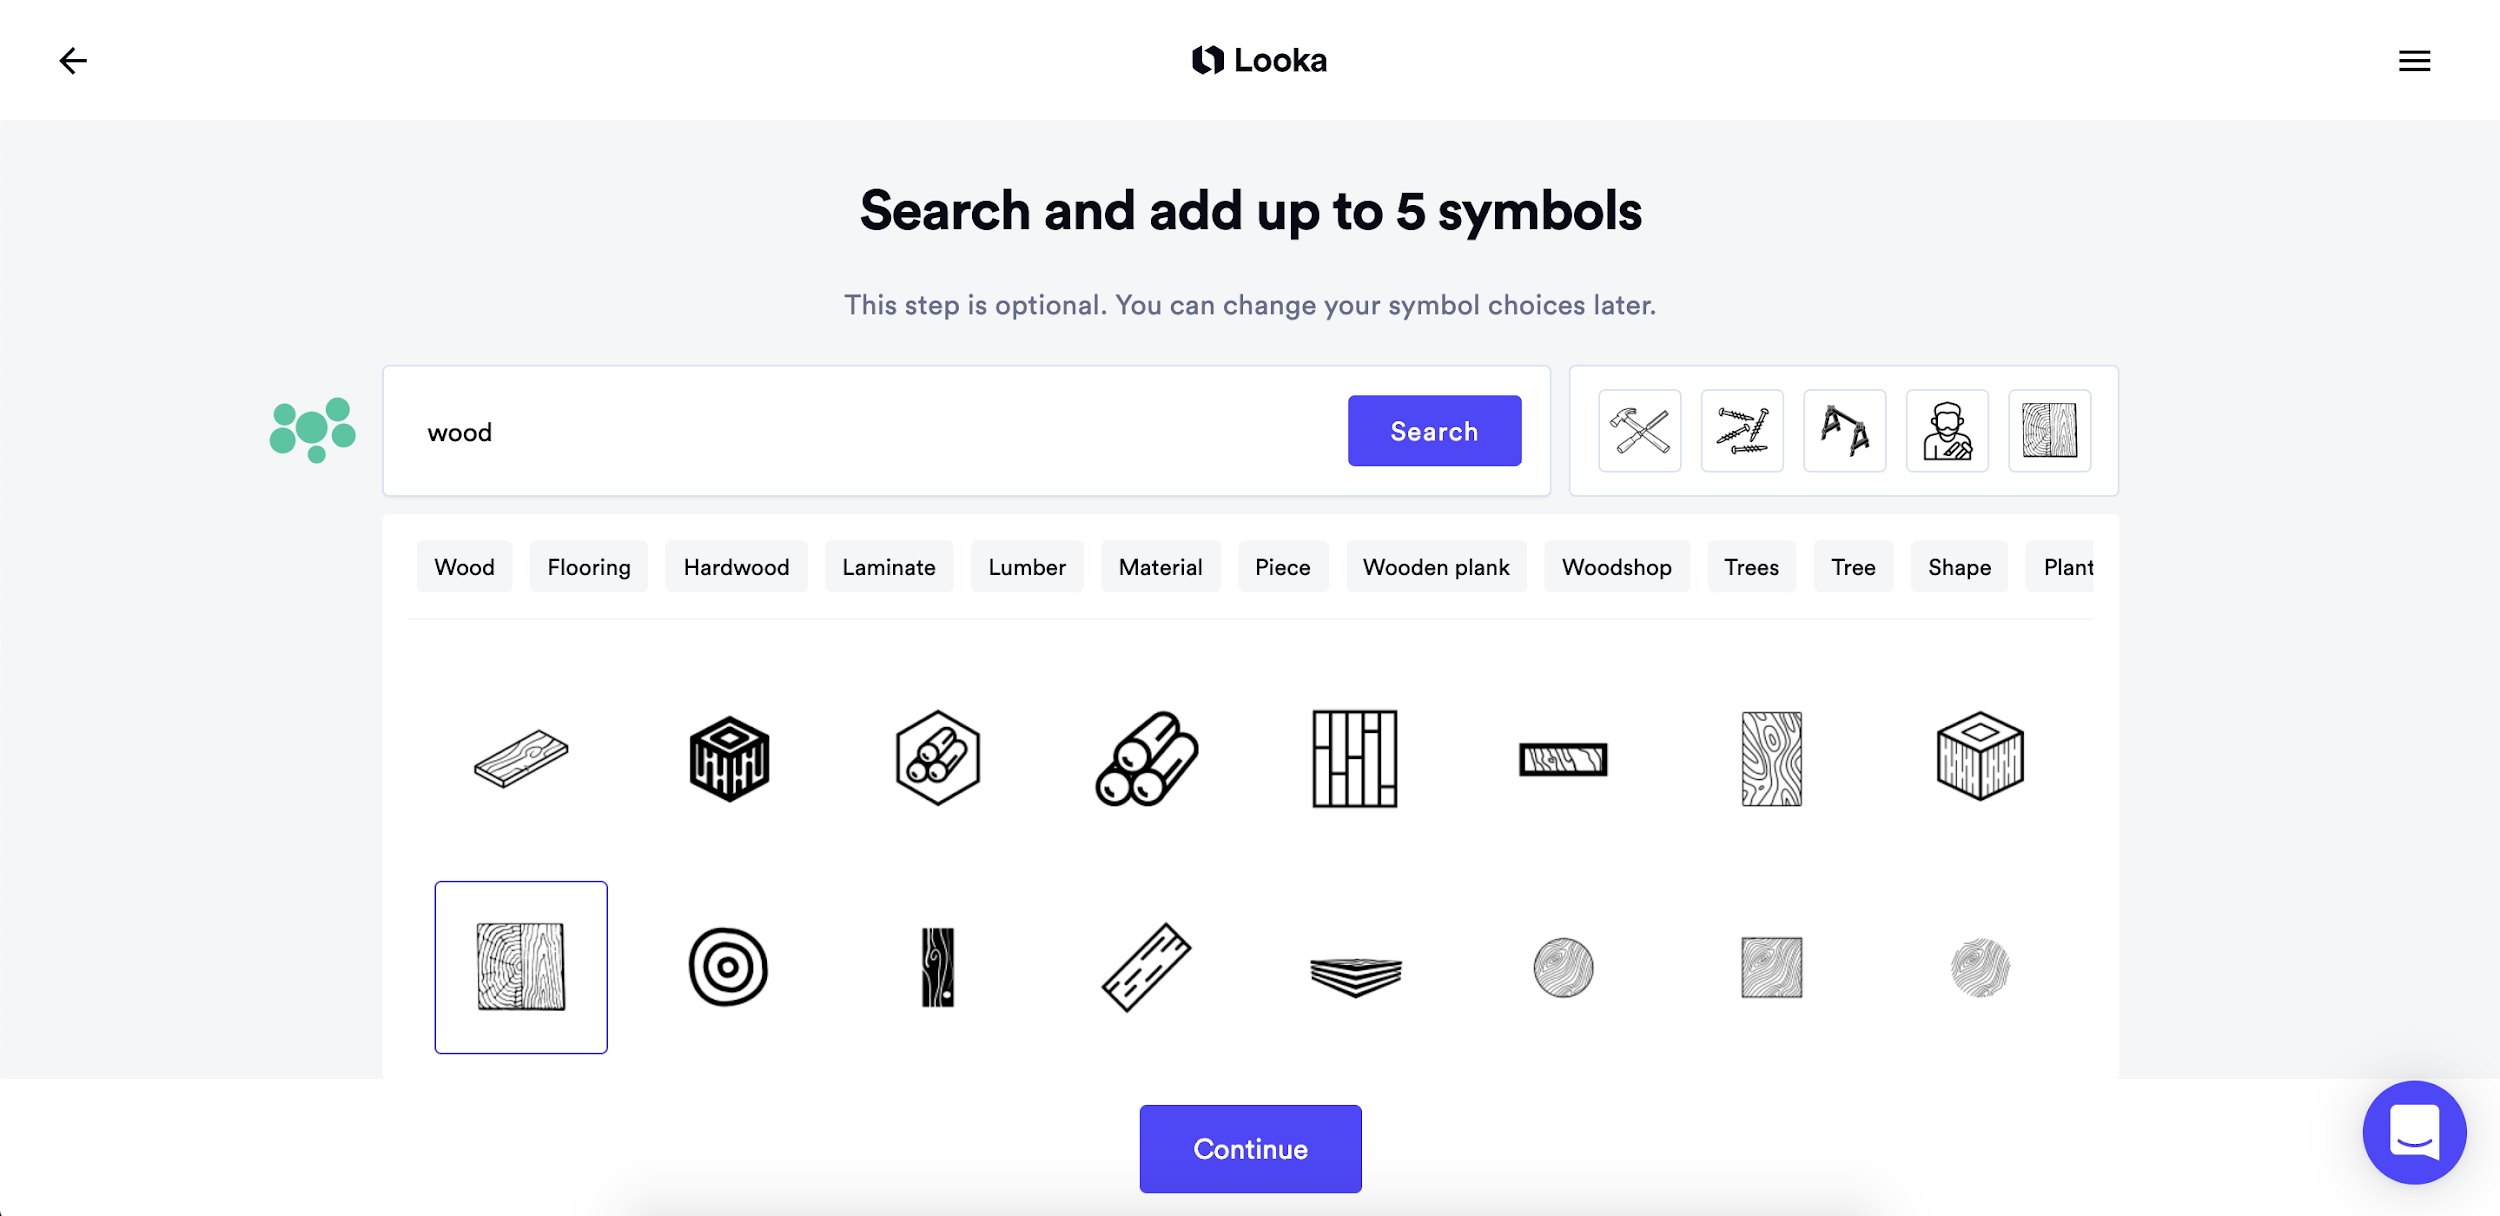Click the Woodshop filter tag
This screenshot has height=1216, width=2500.
click(x=1617, y=566)
